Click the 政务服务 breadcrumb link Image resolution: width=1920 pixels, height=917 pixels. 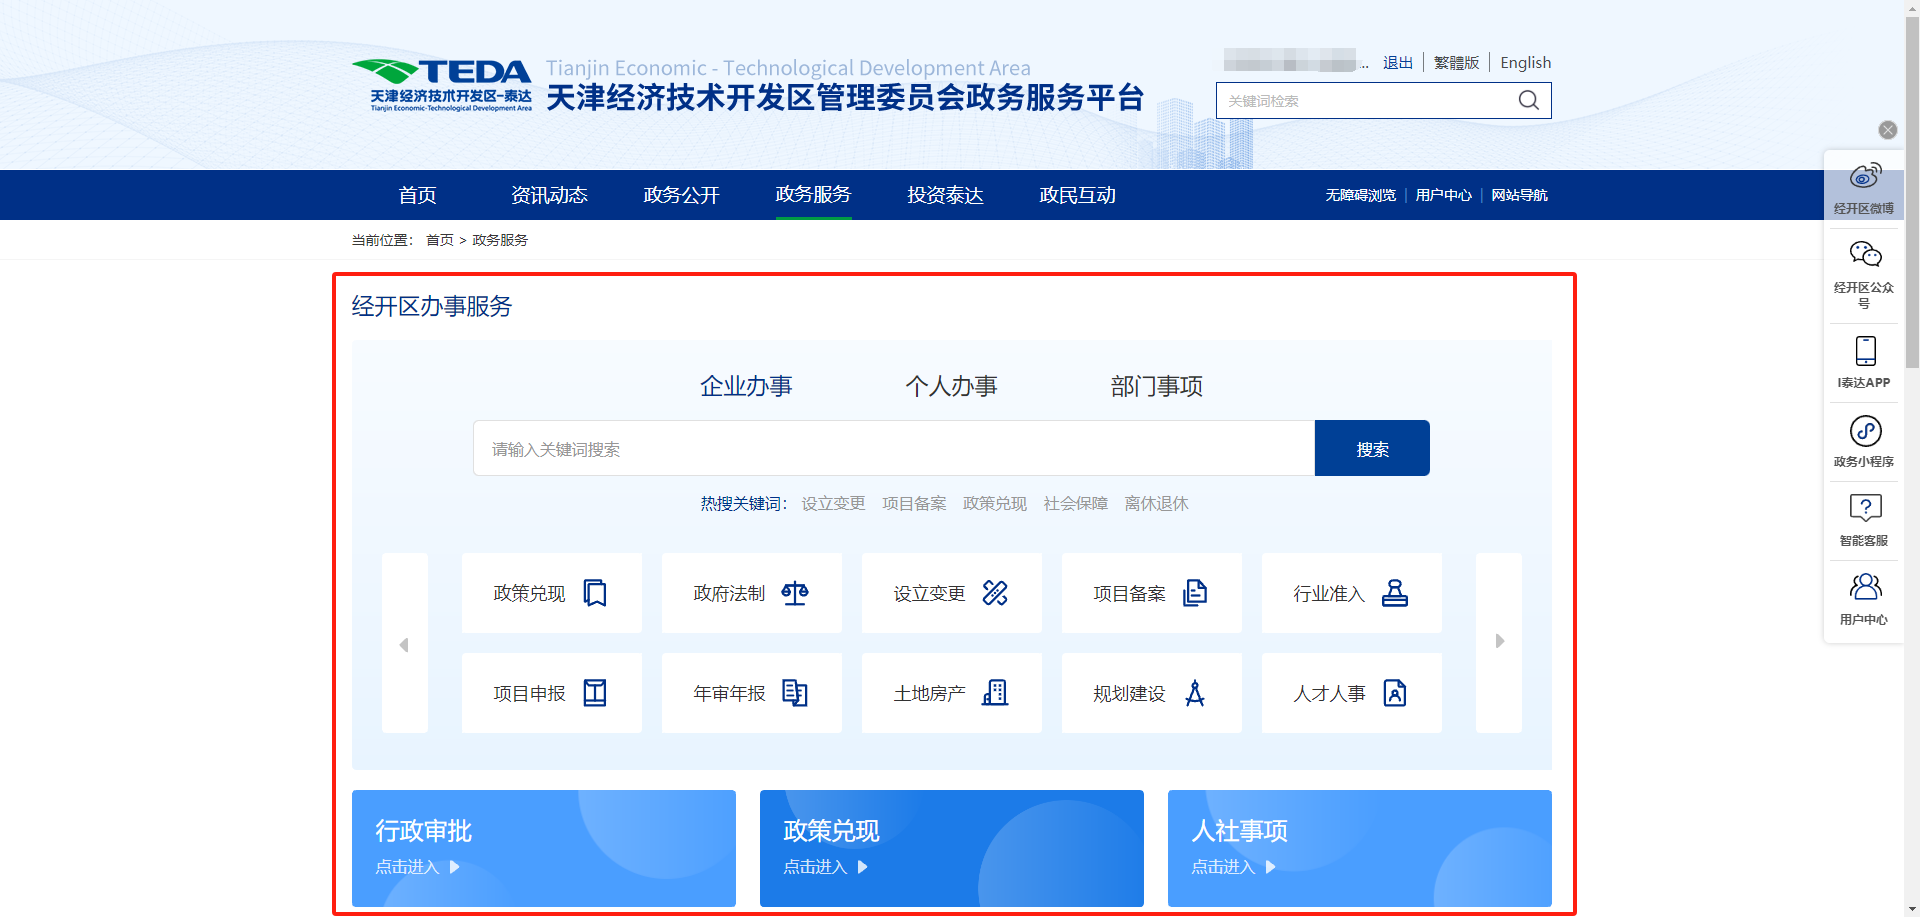pyautogui.click(x=500, y=240)
